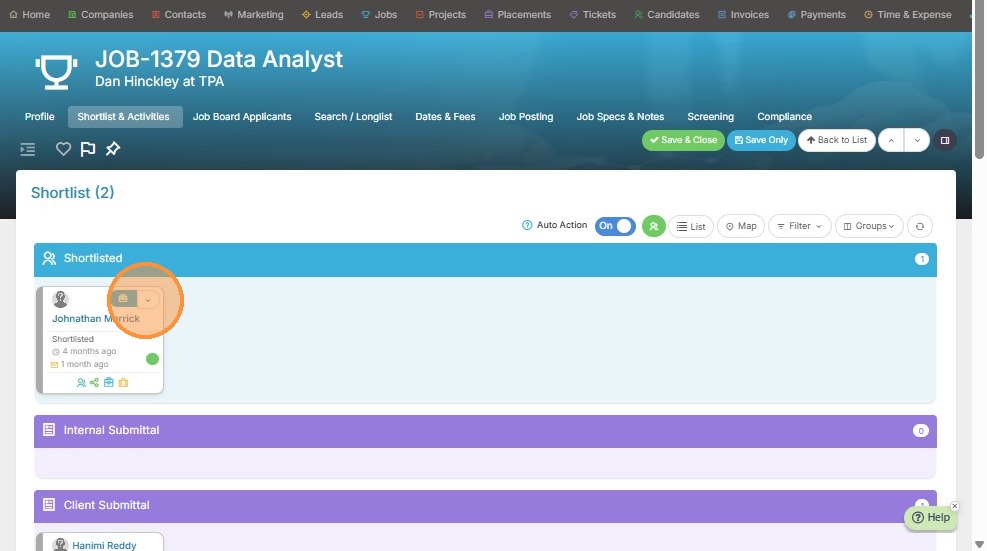Expand the chevron dropdown on Johnathan Merrick's card
The image size is (987, 551).
(148, 299)
